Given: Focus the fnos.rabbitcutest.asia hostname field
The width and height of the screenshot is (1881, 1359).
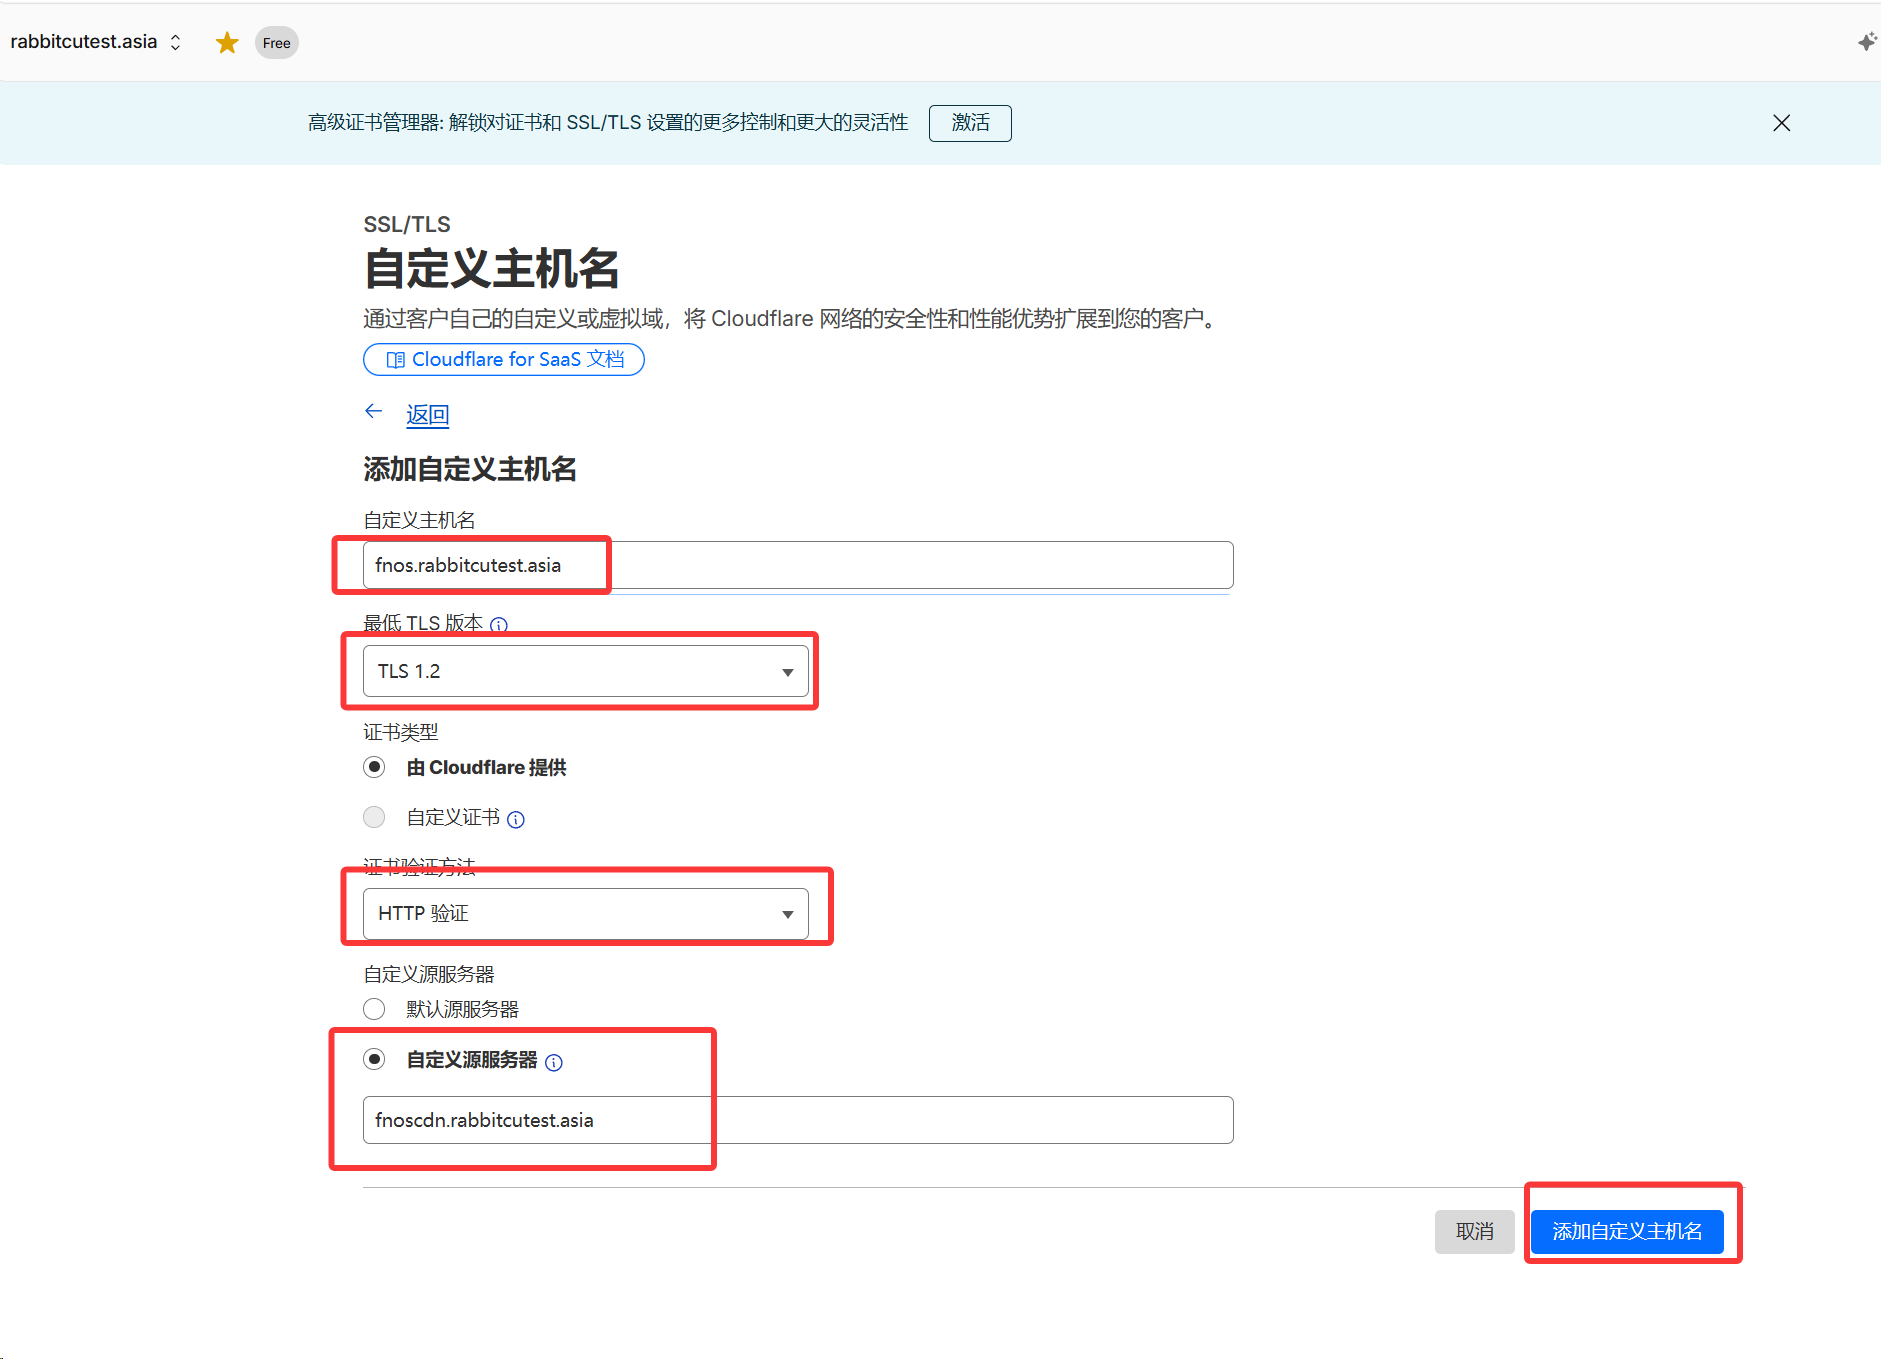Looking at the screenshot, I should coord(797,565).
